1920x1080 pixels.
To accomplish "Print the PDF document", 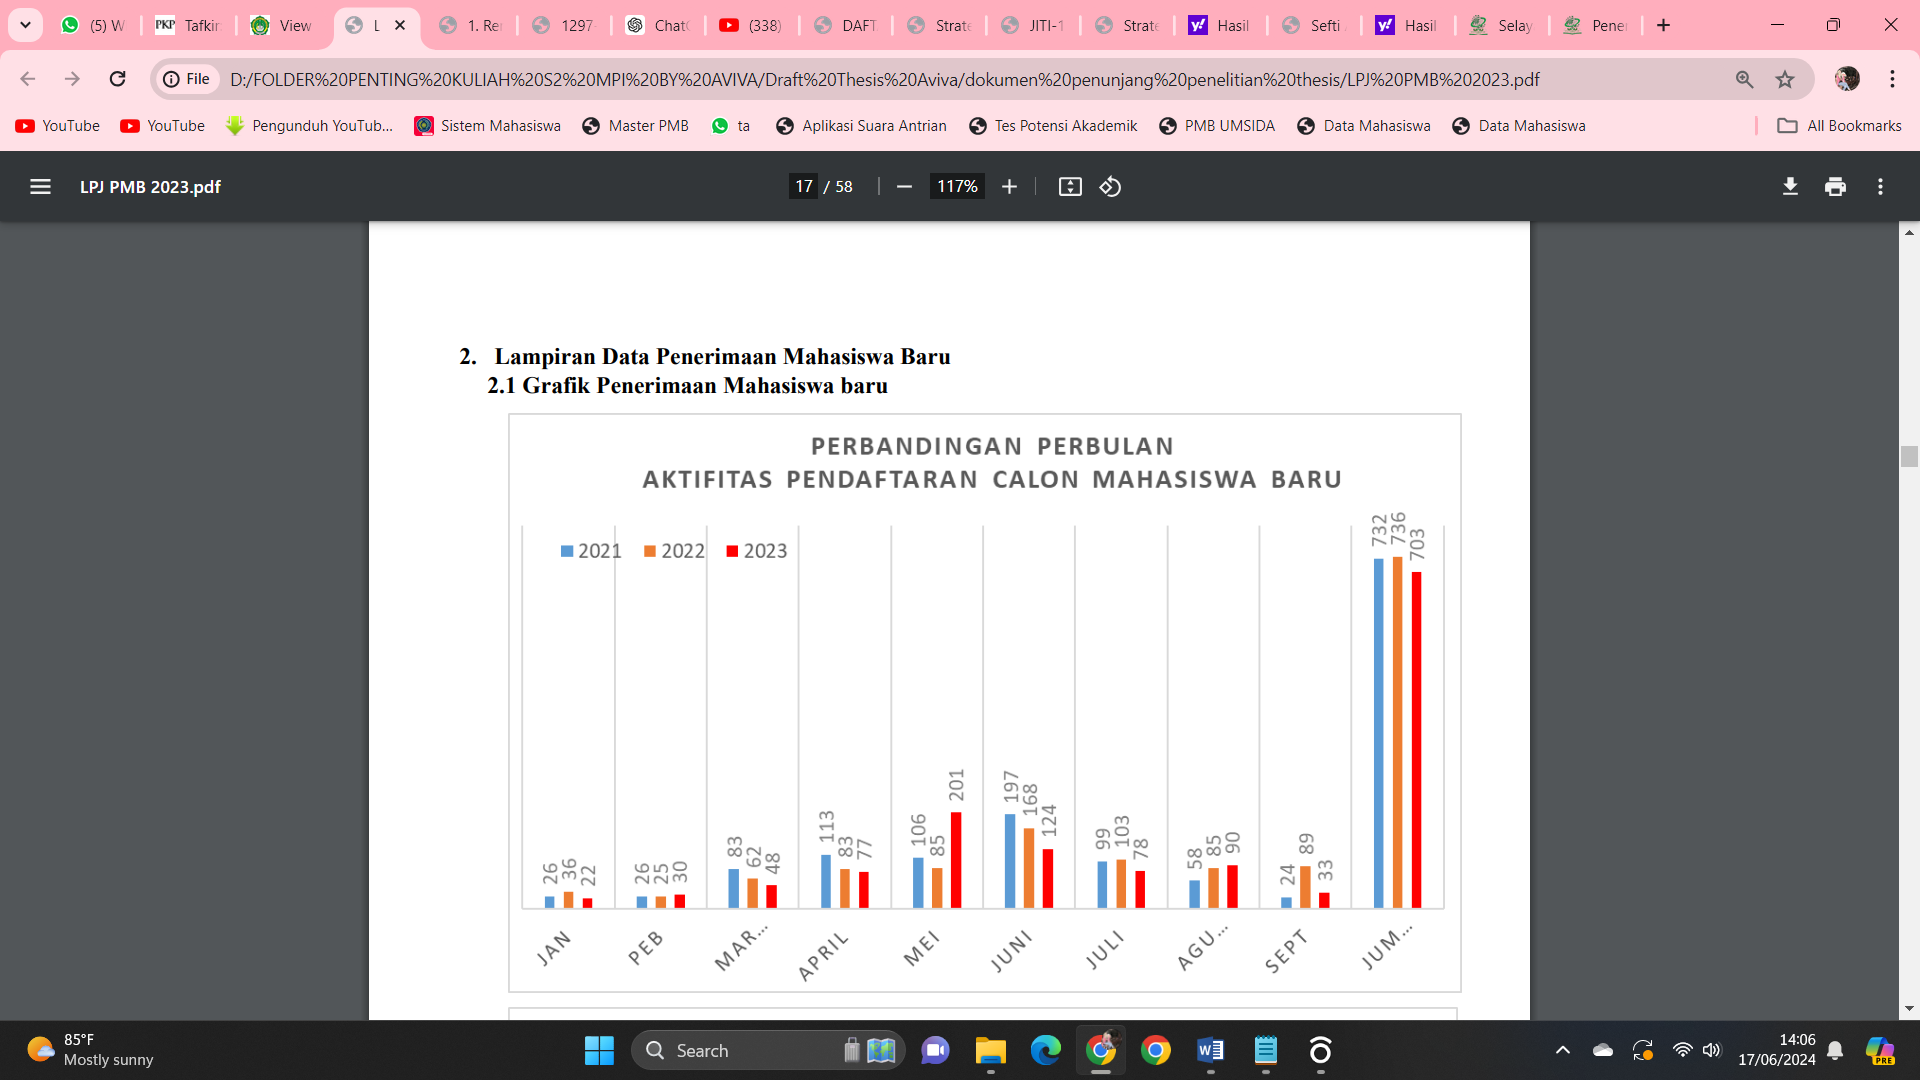I will pyautogui.click(x=1835, y=187).
